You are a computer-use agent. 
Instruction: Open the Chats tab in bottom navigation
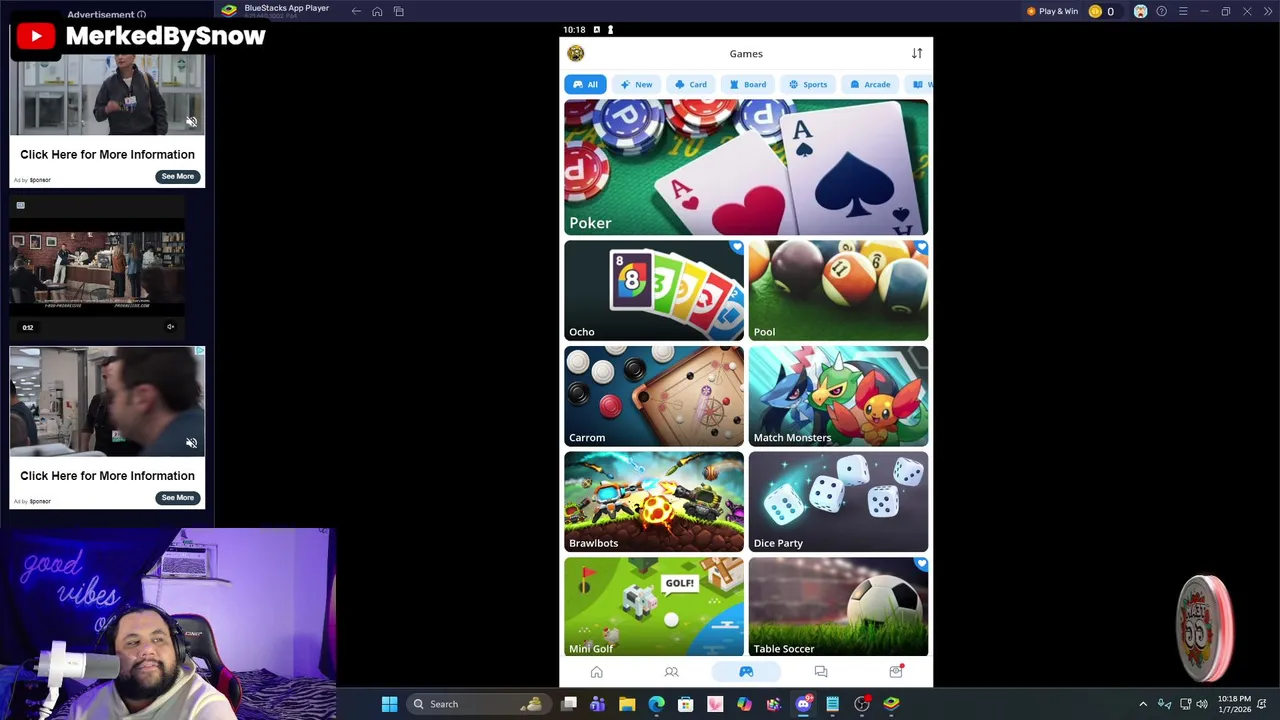point(821,672)
